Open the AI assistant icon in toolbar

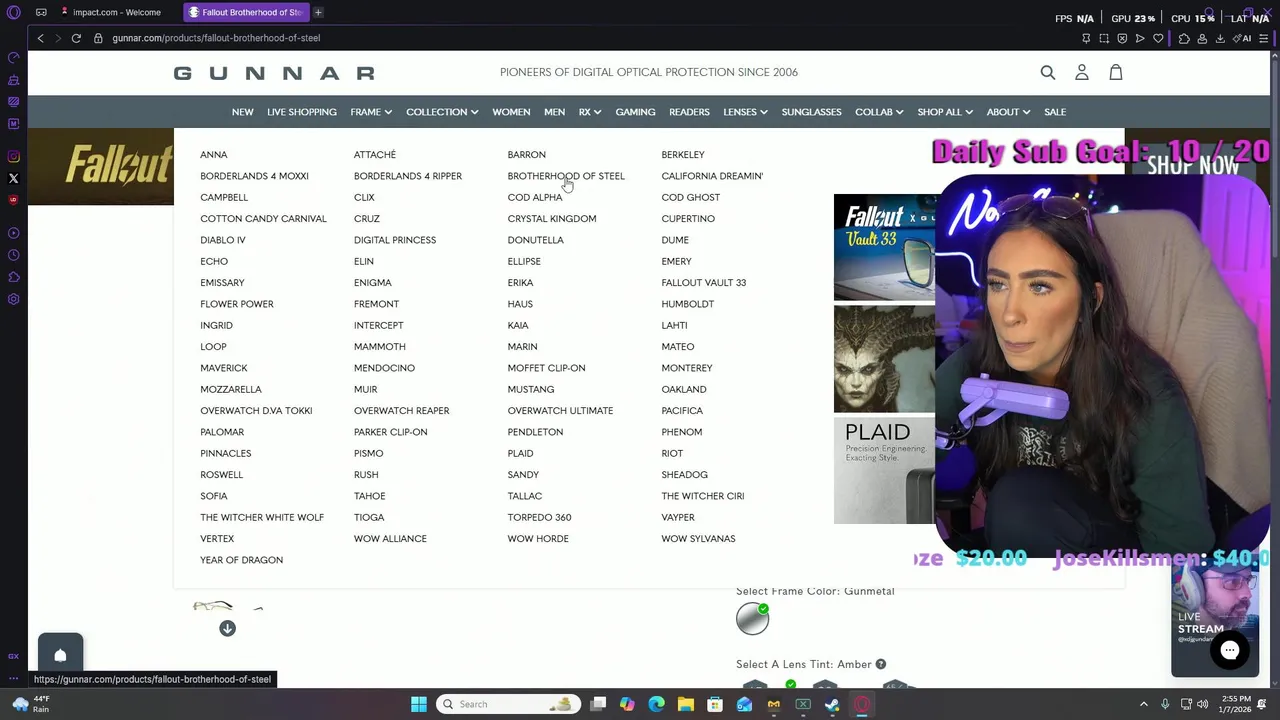(x=1243, y=38)
